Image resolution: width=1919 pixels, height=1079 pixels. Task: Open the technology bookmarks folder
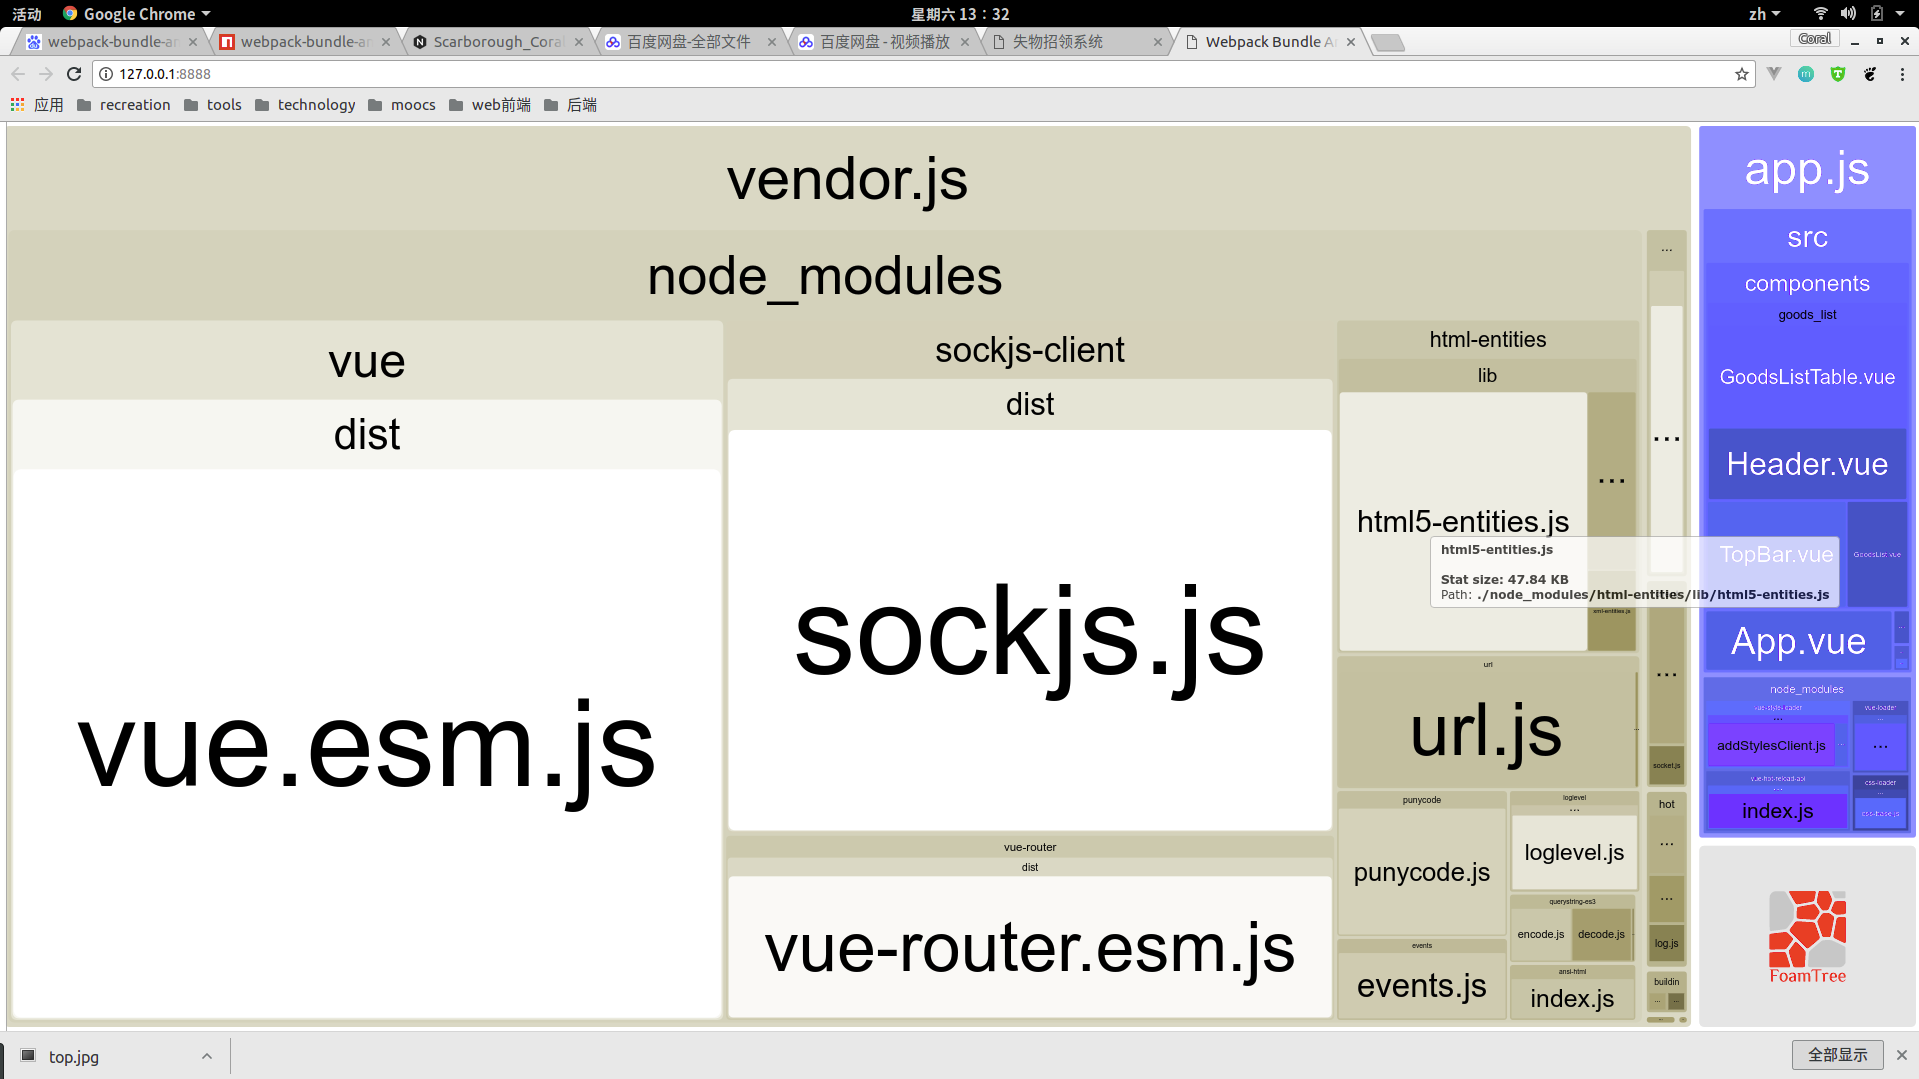pos(305,105)
